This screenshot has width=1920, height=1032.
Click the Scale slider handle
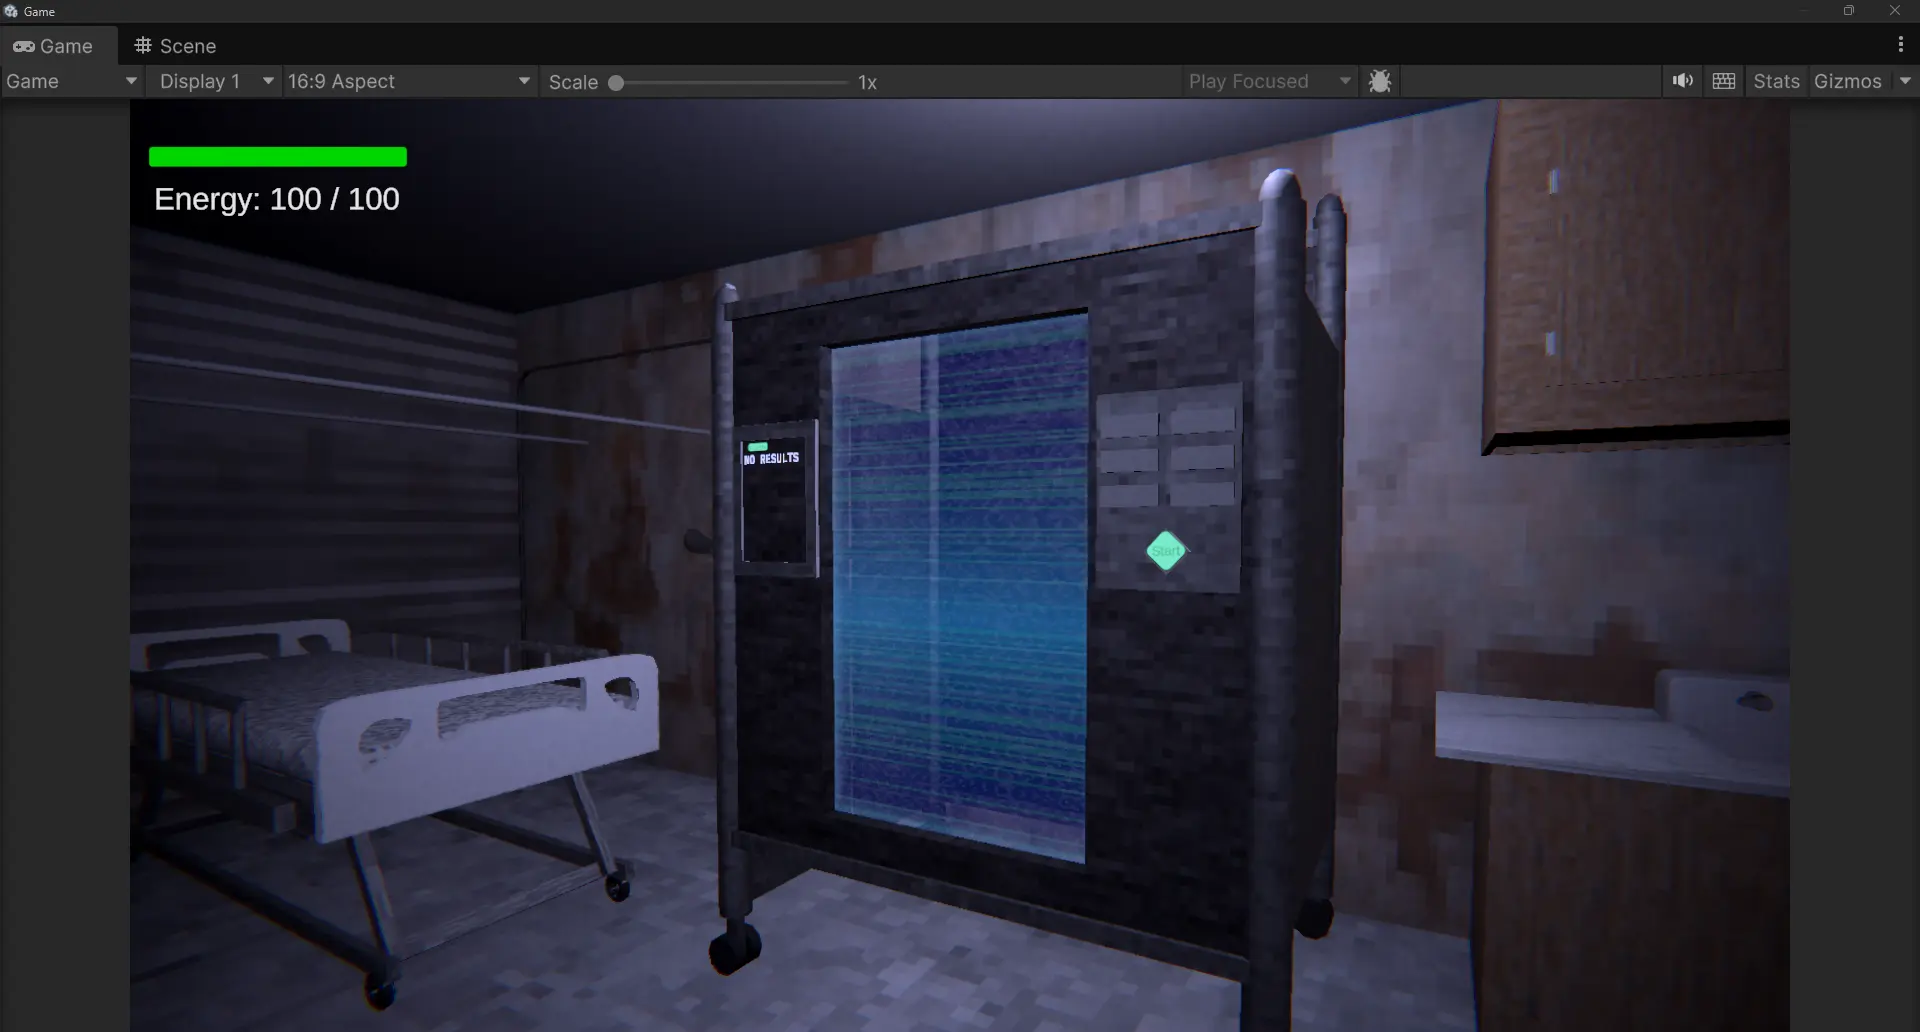pos(617,83)
